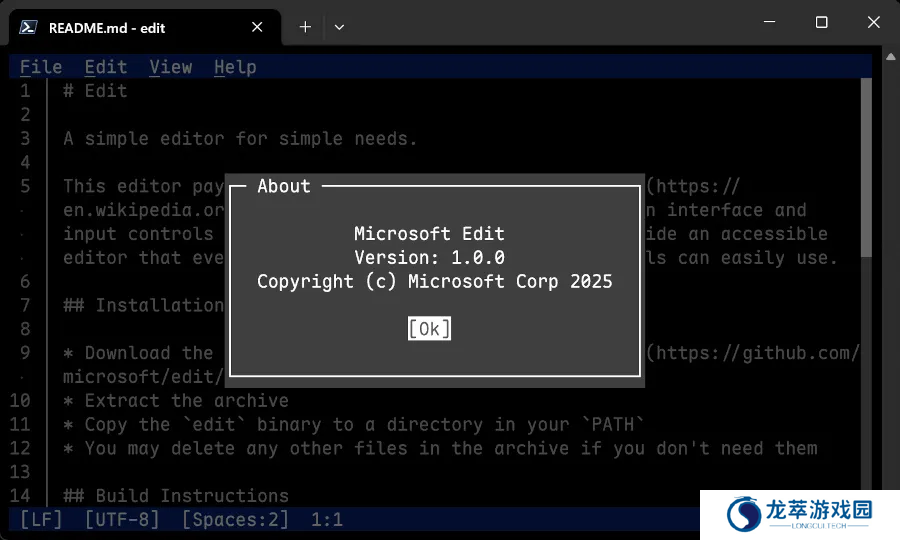The height and width of the screenshot is (540, 900).
Task: Click the line starting '* Copy the `edit` binary'
Action: 354,425
